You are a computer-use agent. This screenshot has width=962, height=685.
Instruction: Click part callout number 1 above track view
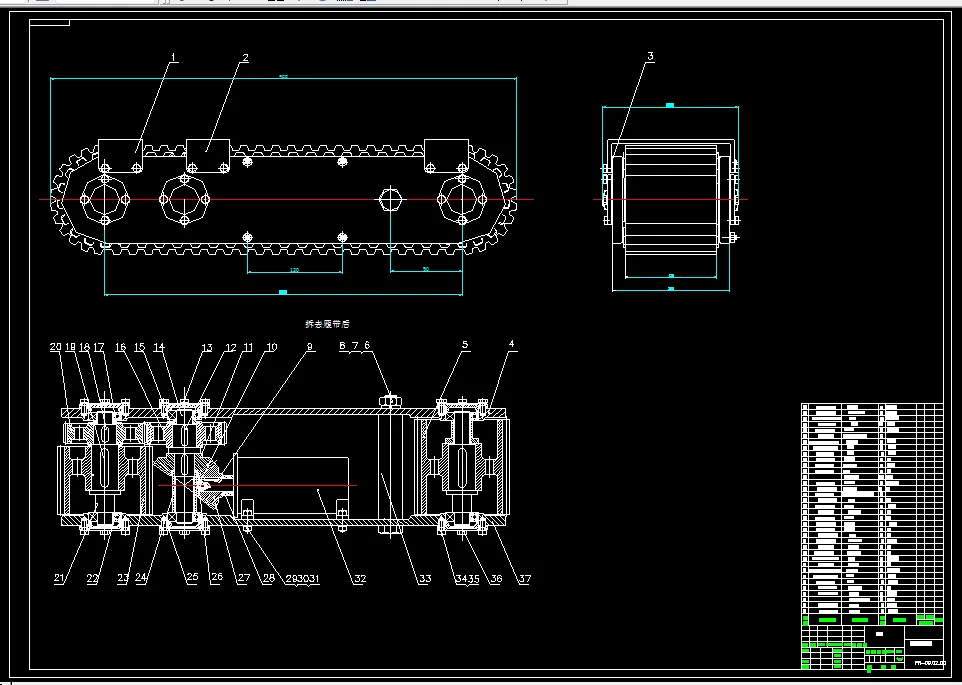pos(174,58)
